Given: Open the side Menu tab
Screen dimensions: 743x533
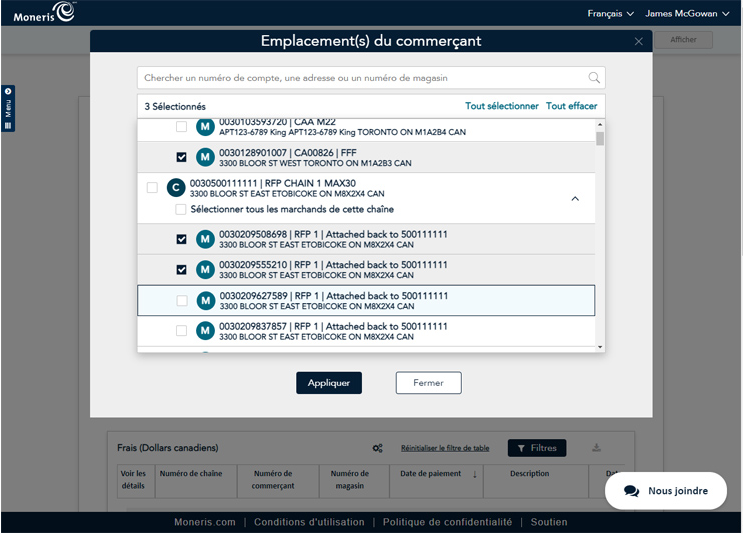Looking at the screenshot, I should [x=8, y=108].
